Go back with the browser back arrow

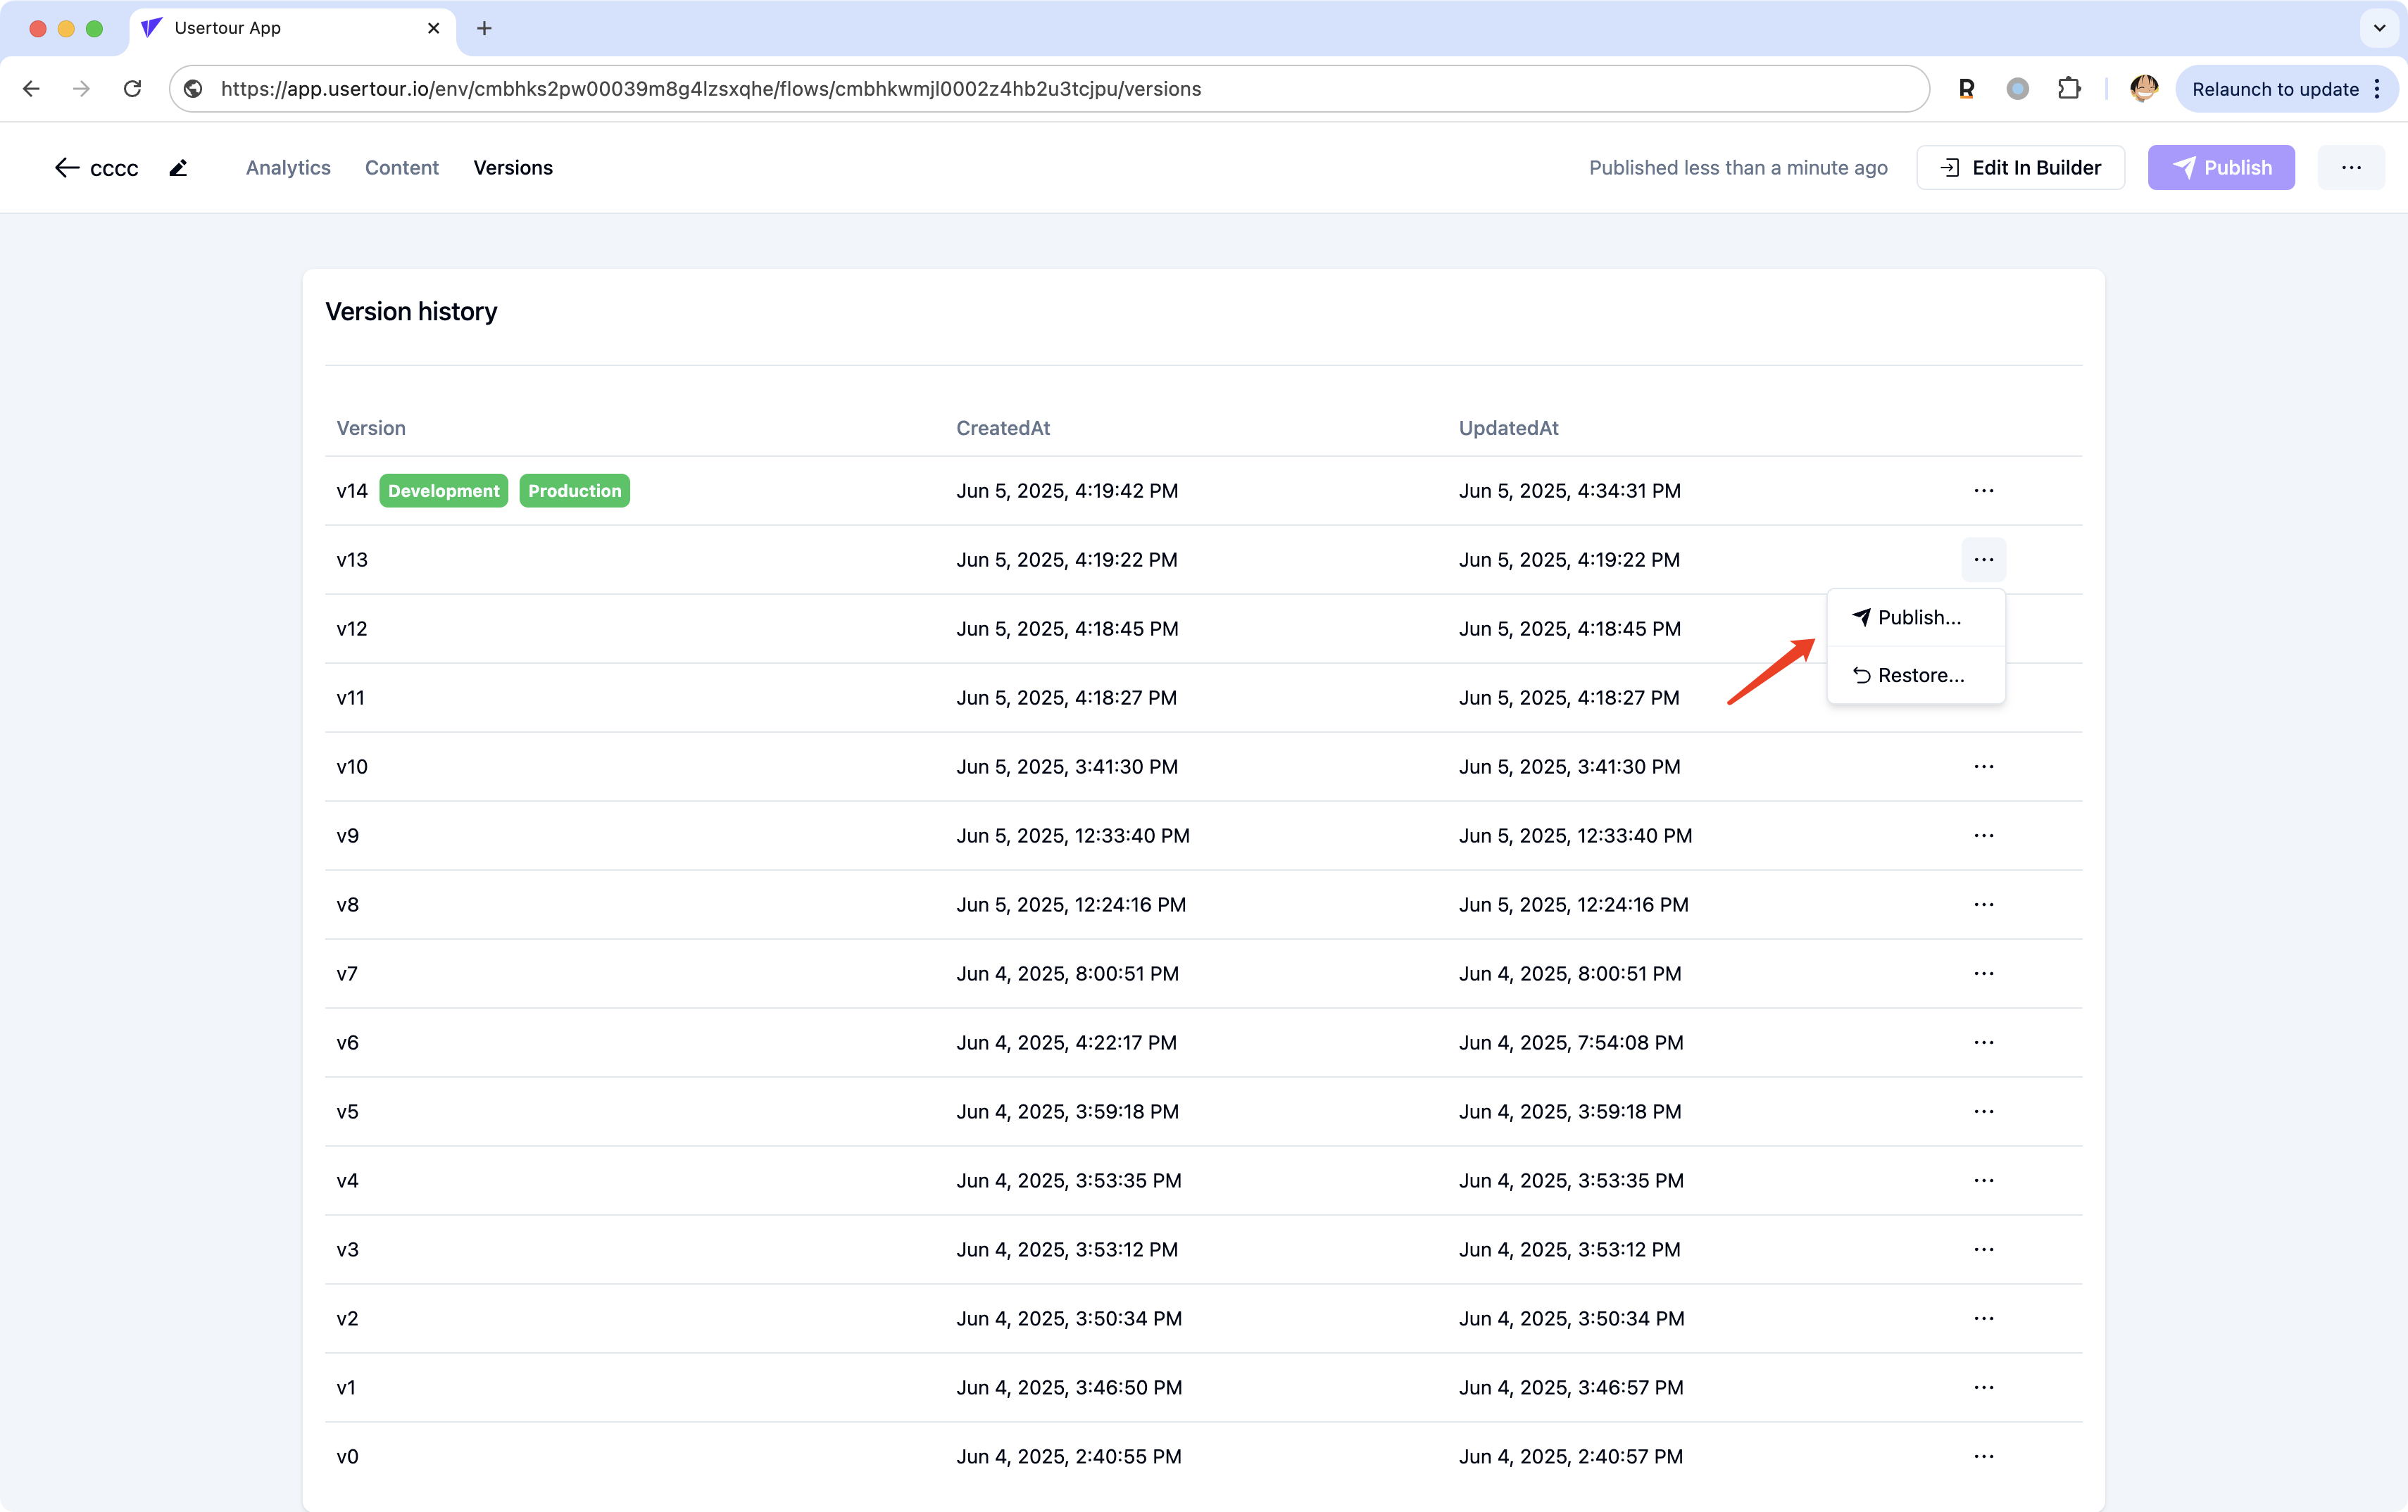pos(32,89)
